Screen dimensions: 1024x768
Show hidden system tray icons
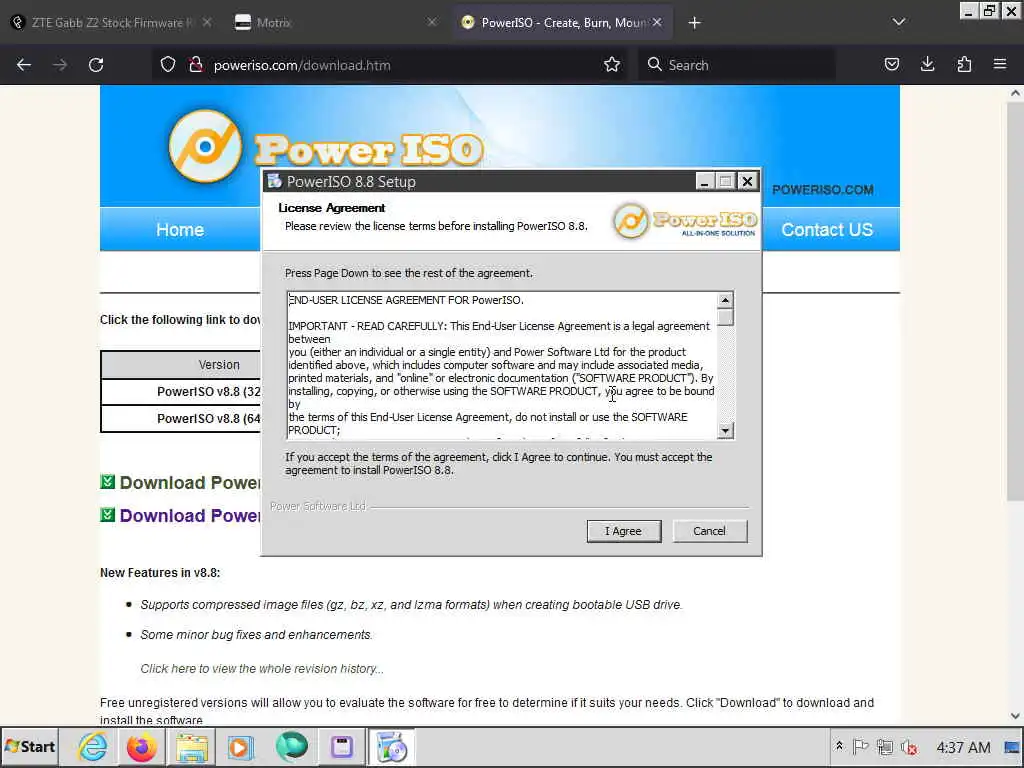(x=839, y=746)
